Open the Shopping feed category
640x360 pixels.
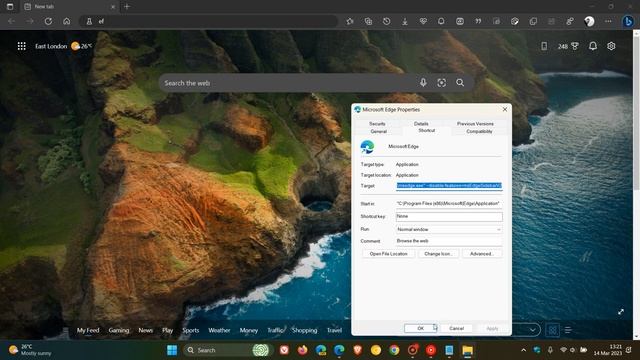coord(304,330)
